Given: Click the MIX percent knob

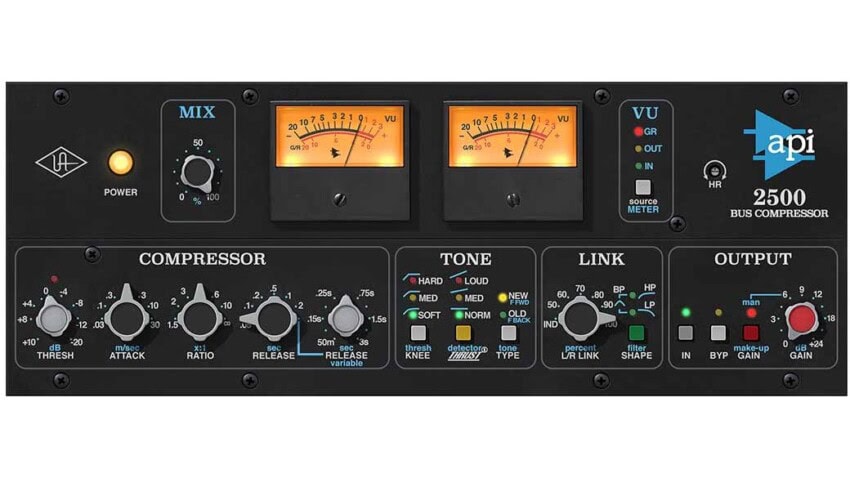Looking at the screenshot, I should click(x=197, y=173).
